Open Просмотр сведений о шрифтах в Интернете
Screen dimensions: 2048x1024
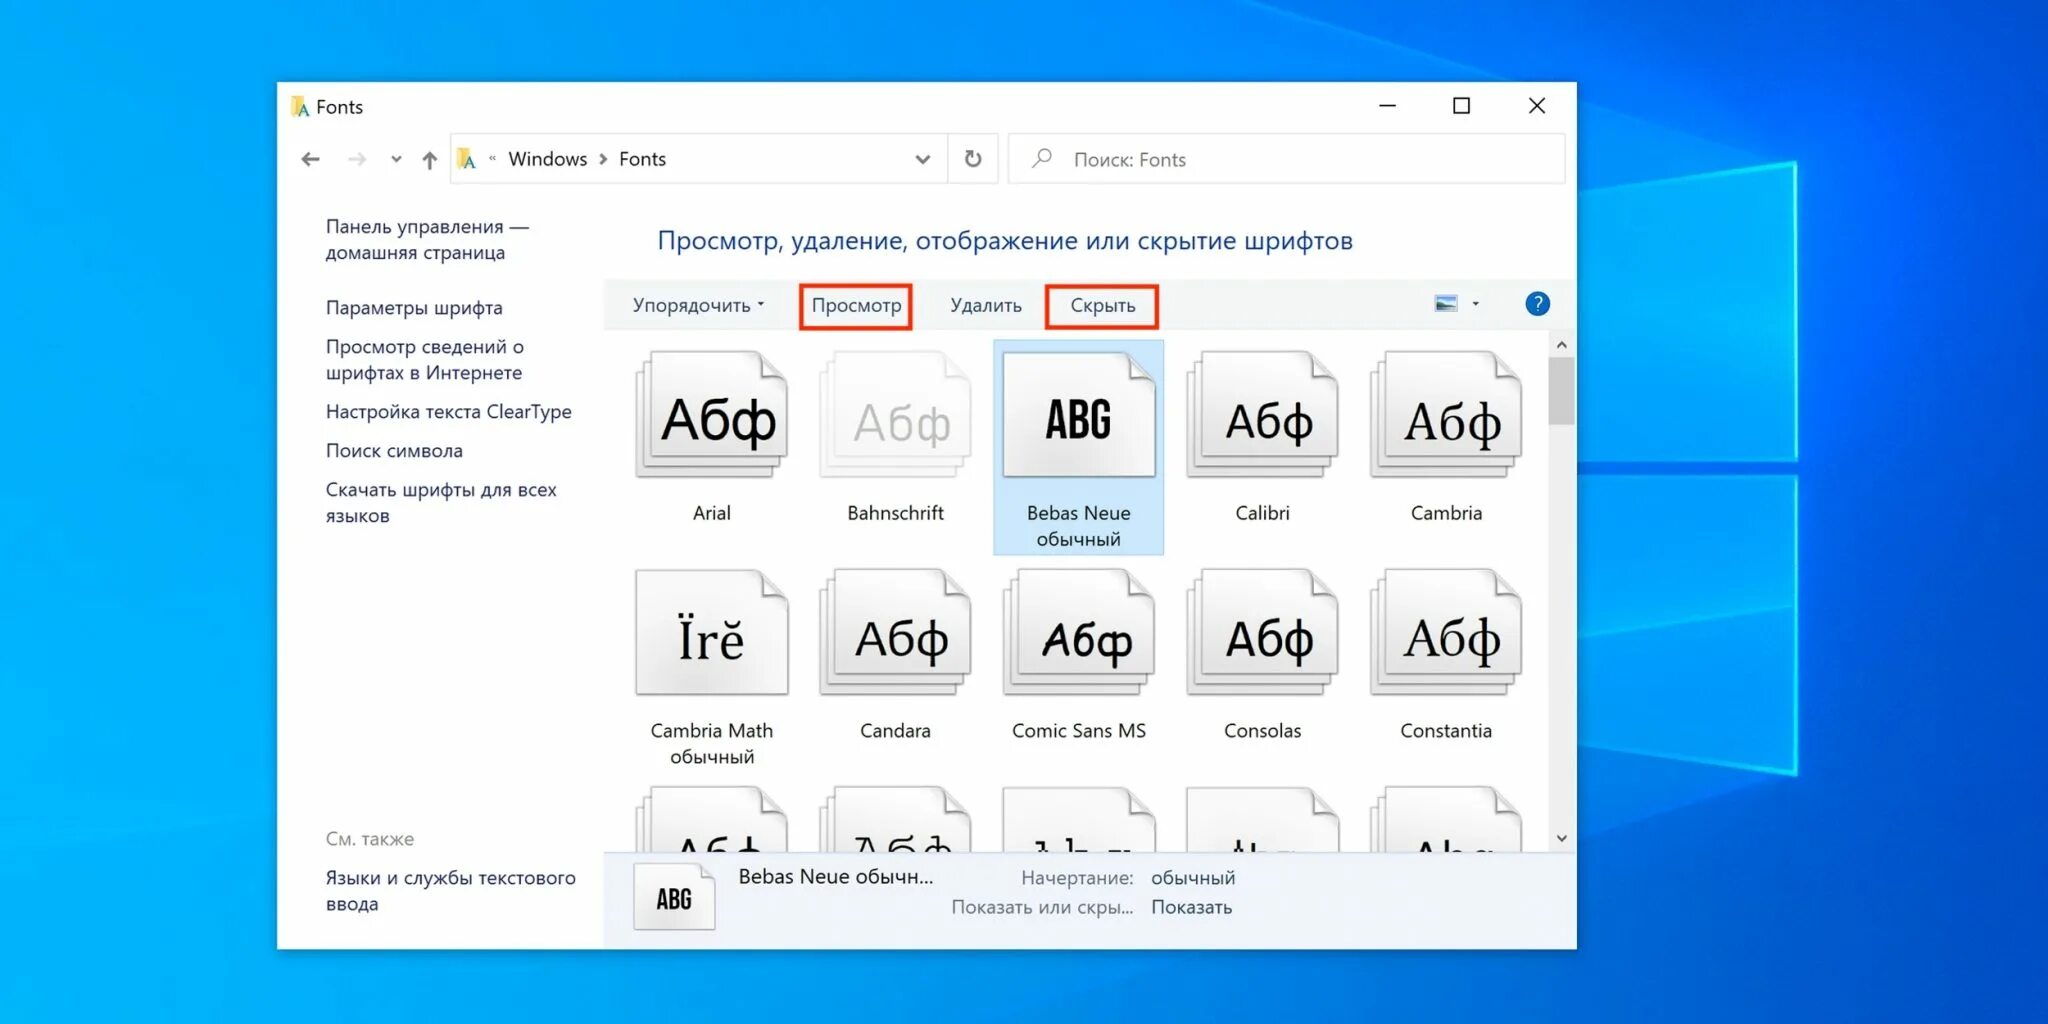pos(424,360)
